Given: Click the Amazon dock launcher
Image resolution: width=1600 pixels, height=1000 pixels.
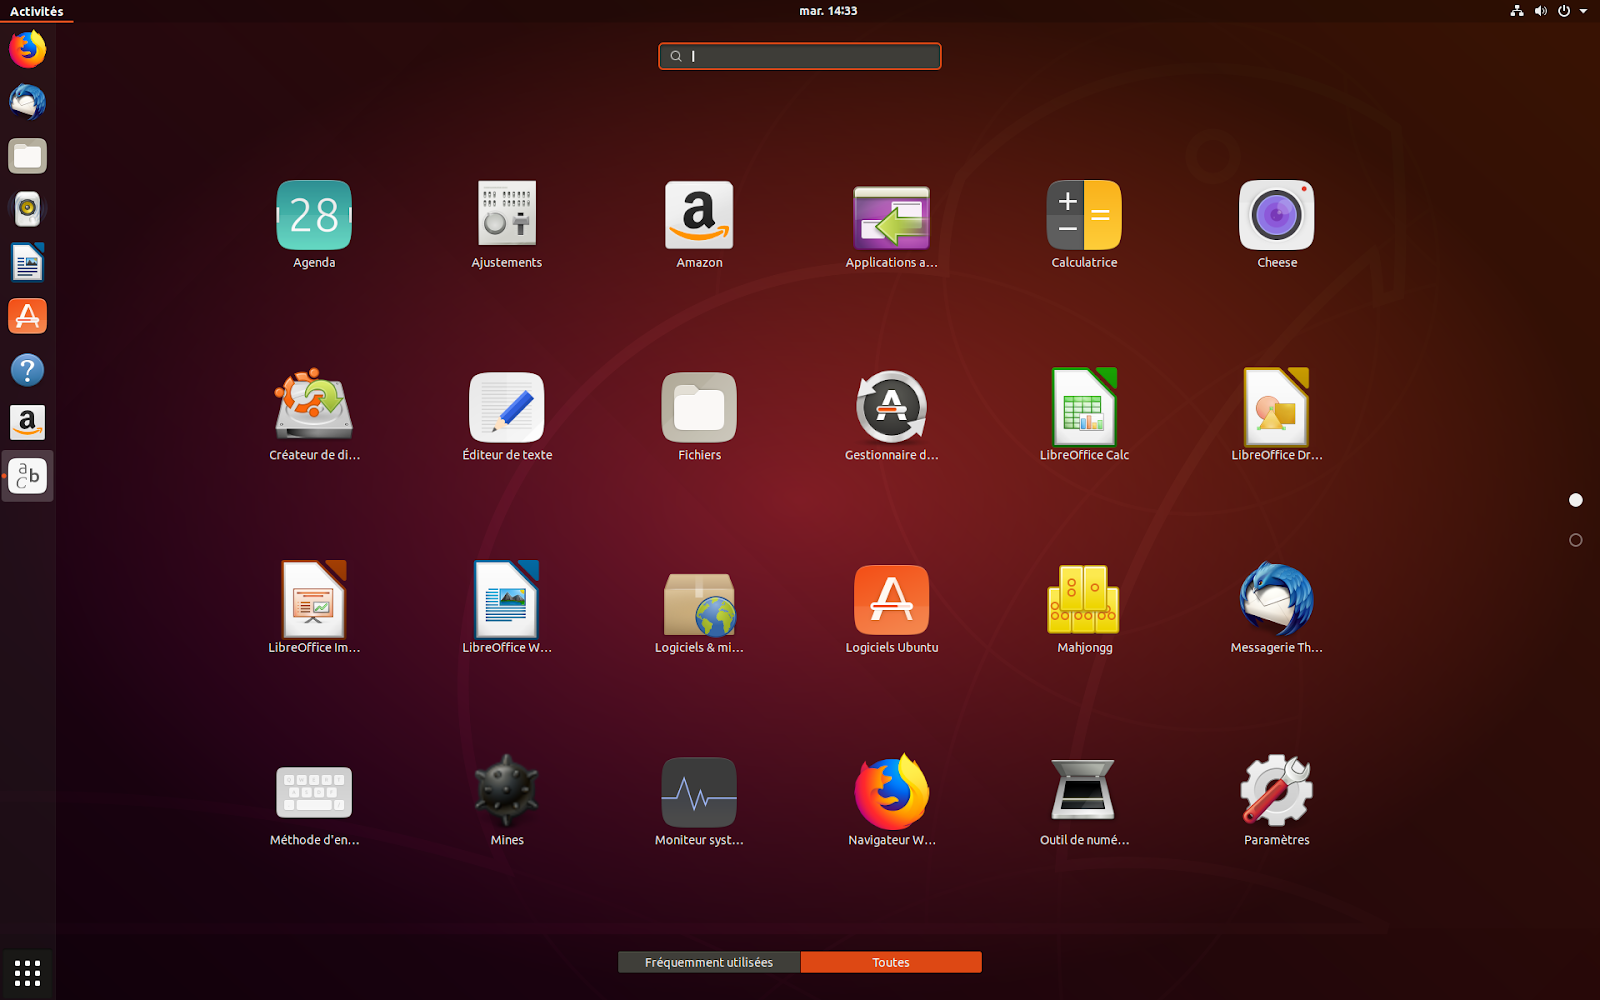Looking at the screenshot, I should tap(27, 423).
